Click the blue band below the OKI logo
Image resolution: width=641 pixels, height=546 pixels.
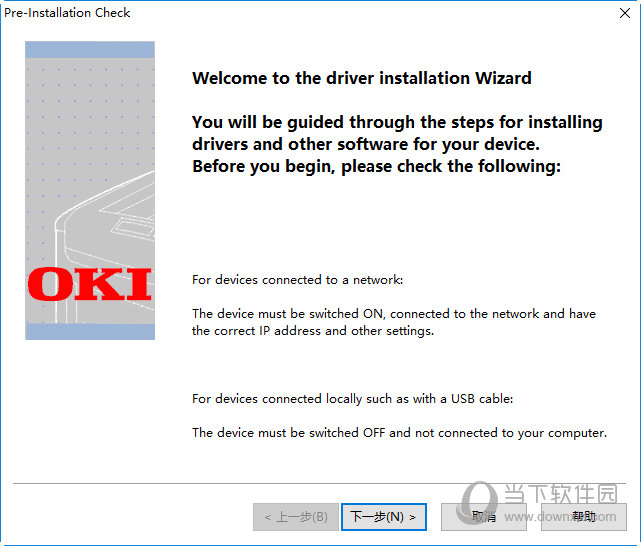(90, 332)
